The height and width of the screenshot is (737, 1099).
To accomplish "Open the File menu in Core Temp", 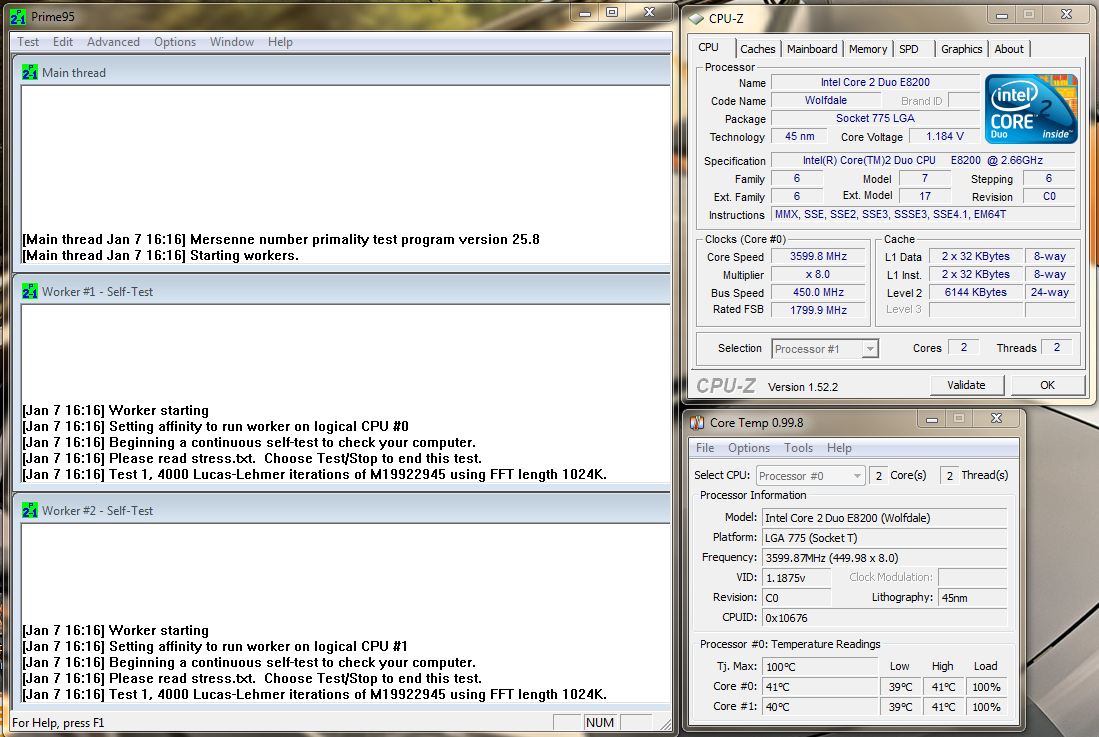I will pos(705,448).
